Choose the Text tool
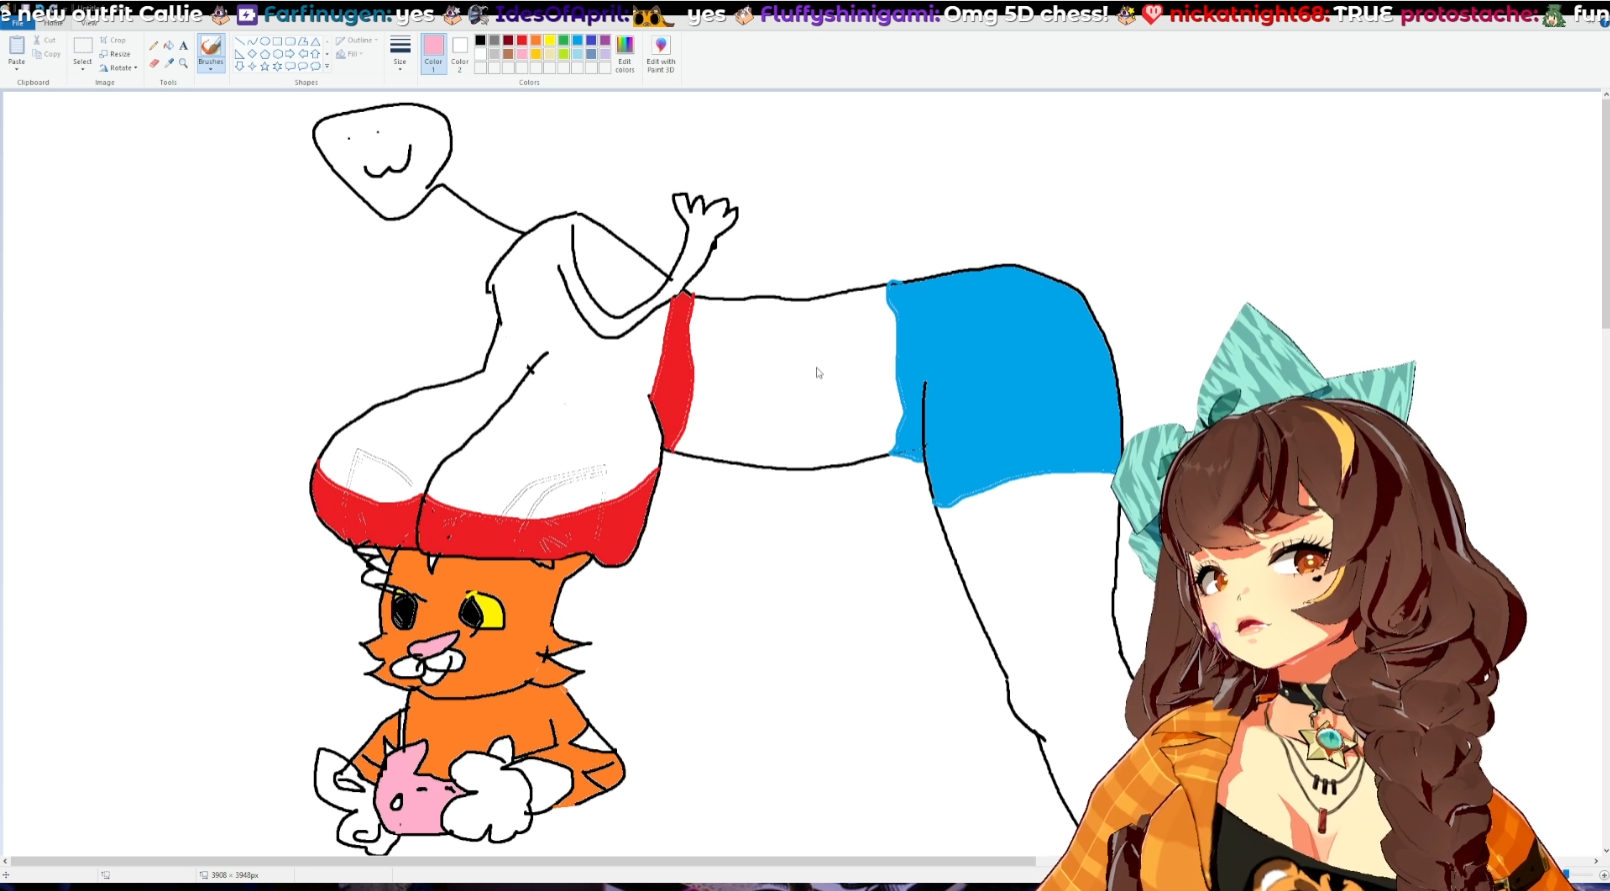 coord(184,46)
